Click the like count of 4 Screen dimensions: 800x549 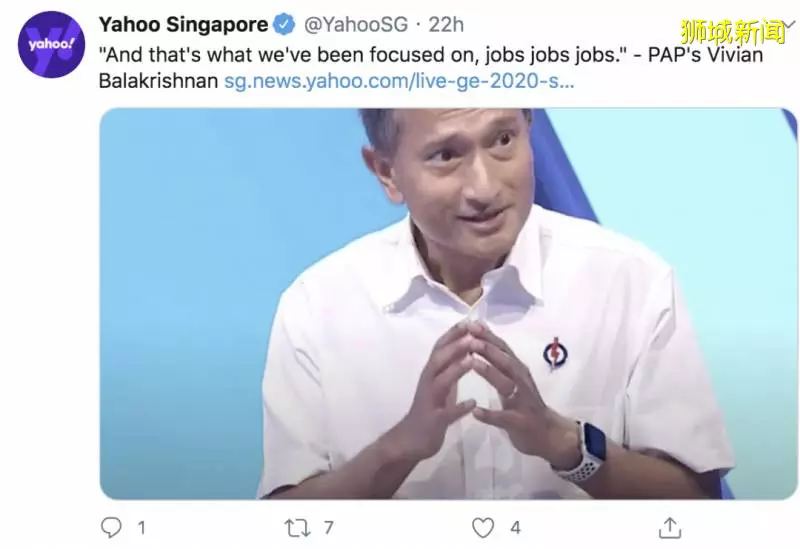tap(515, 528)
